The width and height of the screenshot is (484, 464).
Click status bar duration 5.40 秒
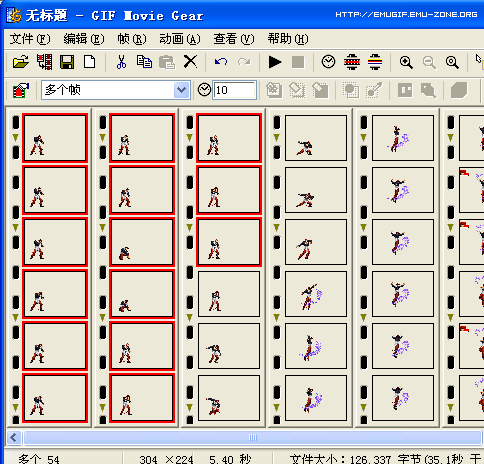tap(230, 459)
